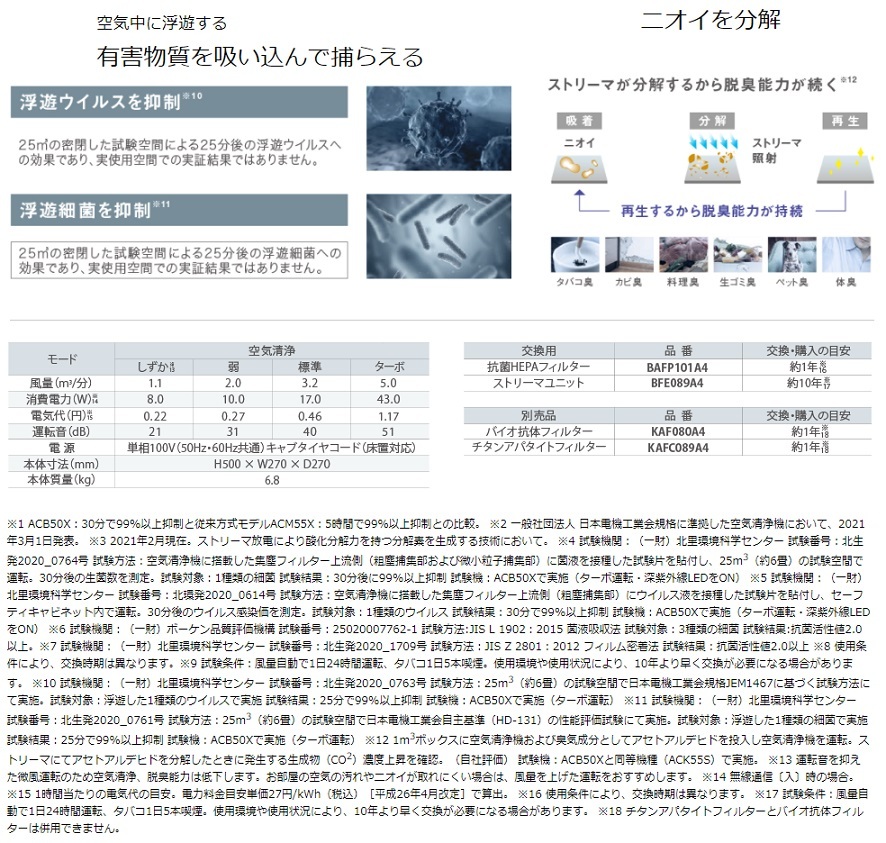This screenshot has height=843, width=886.
Task: Click the ストリーマ照射 label
Action: [776, 150]
